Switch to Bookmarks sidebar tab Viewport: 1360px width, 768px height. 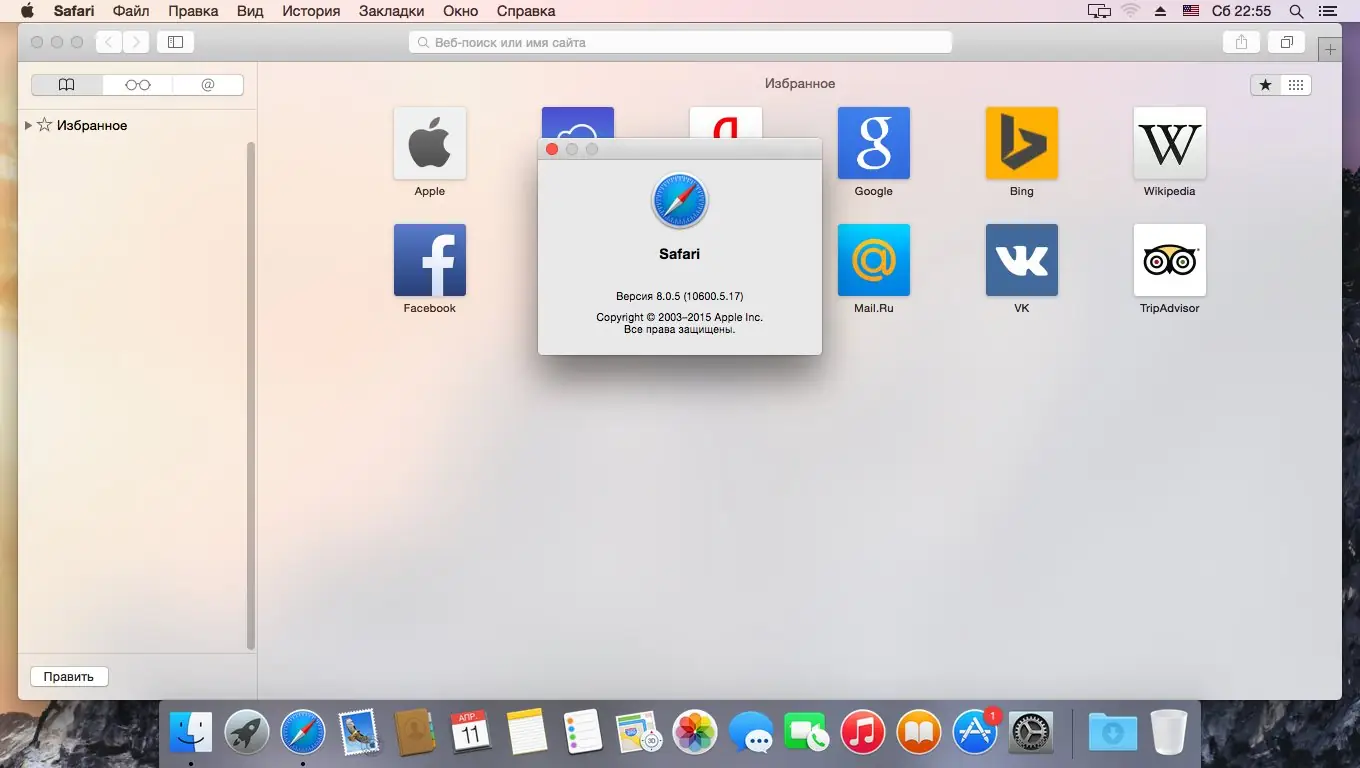click(x=67, y=85)
